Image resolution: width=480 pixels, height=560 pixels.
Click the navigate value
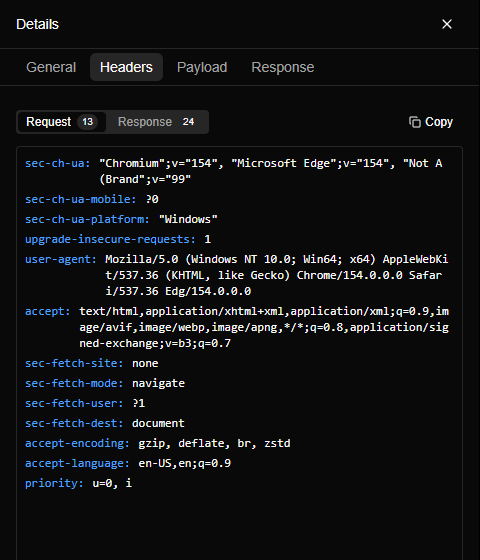coord(159,384)
